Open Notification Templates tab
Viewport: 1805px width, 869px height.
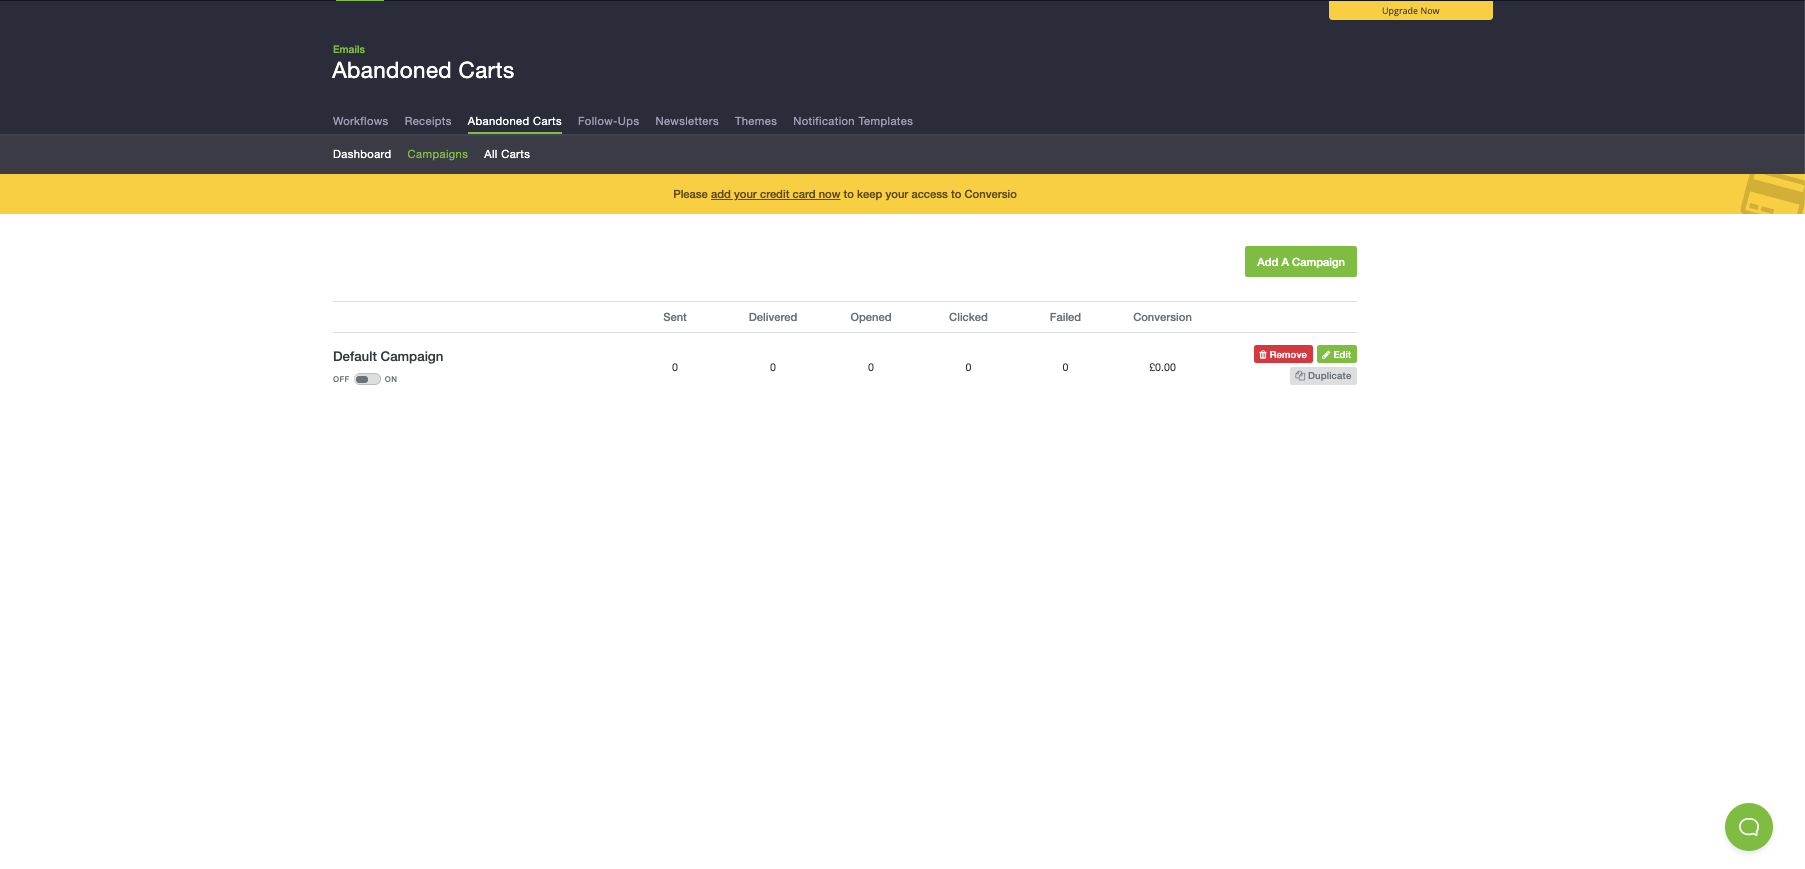853,121
